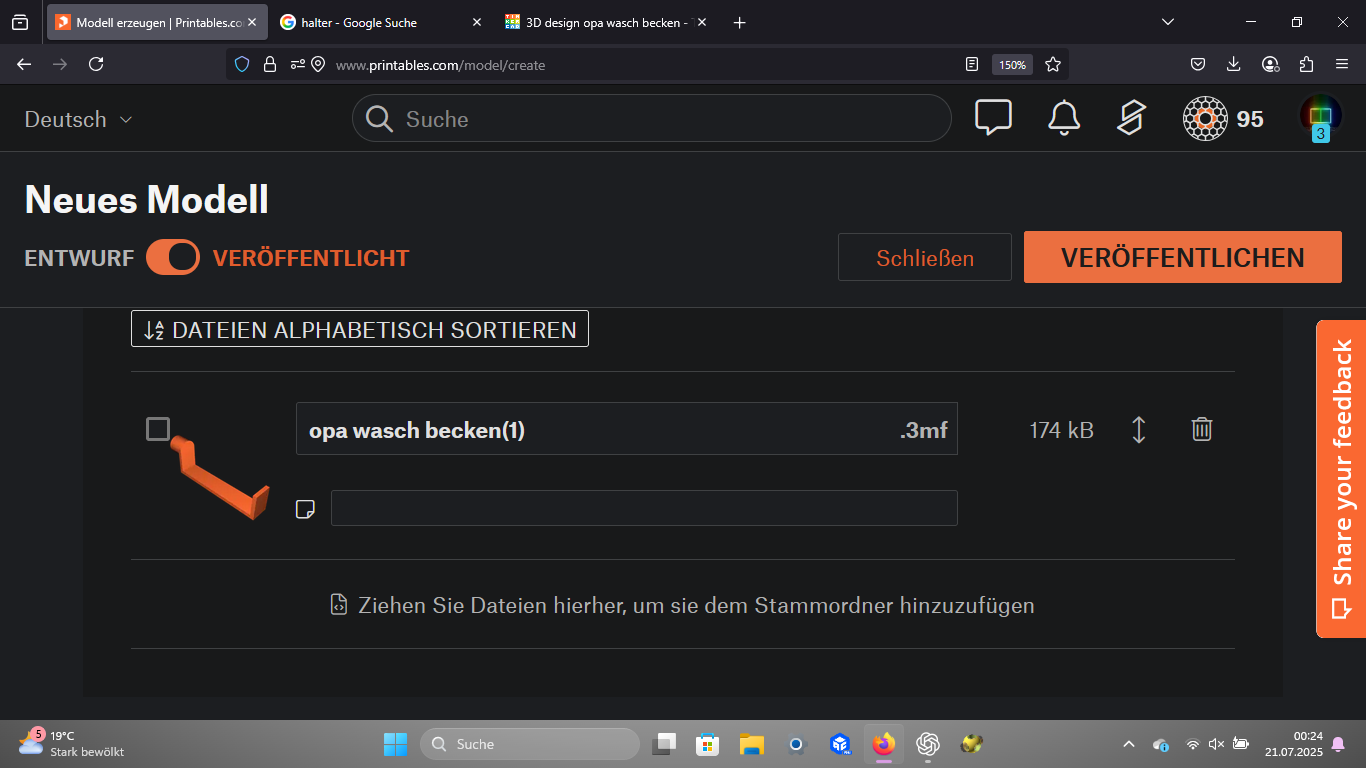Open the Share your feedback side tab
This screenshot has width=1366, height=768.
point(1341,478)
